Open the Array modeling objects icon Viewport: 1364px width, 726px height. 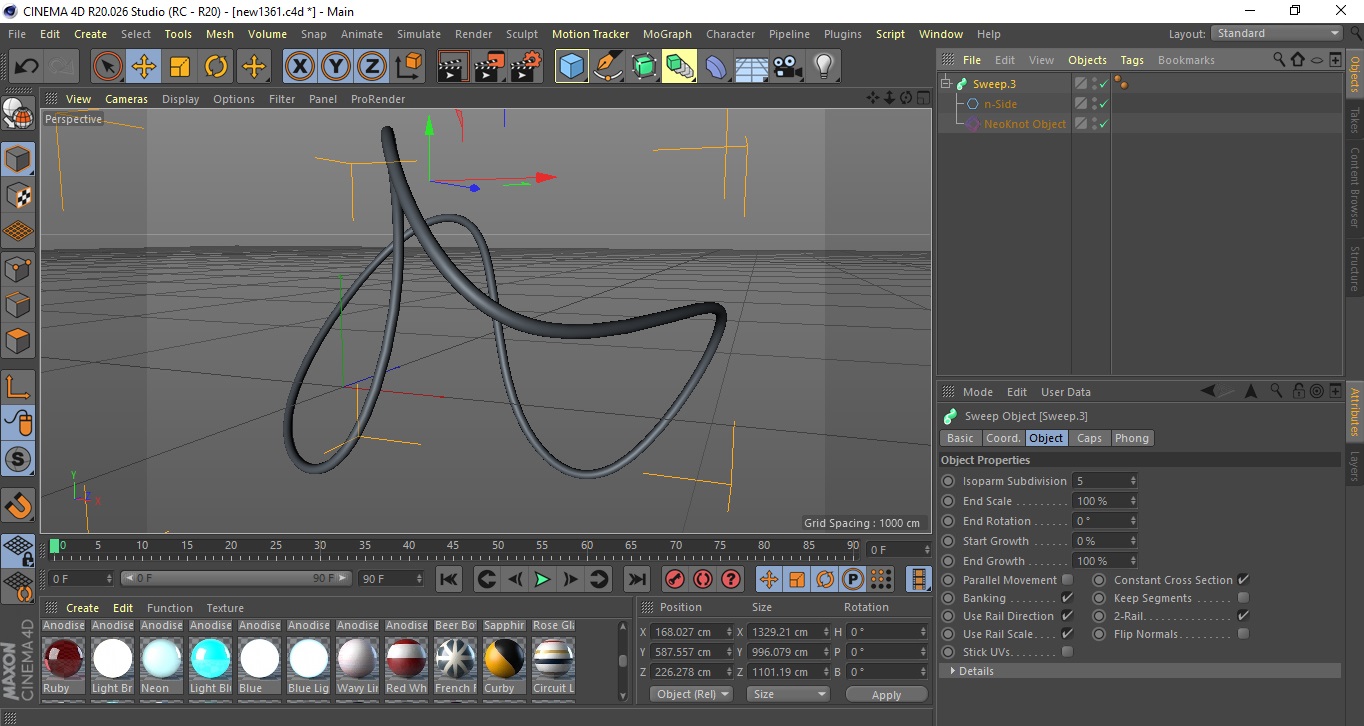point(680,67)
